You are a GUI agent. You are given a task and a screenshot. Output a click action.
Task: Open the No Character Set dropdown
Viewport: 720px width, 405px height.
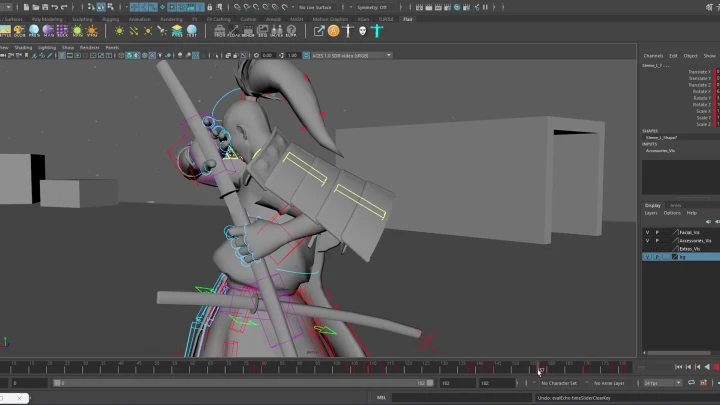coord(559,383)
